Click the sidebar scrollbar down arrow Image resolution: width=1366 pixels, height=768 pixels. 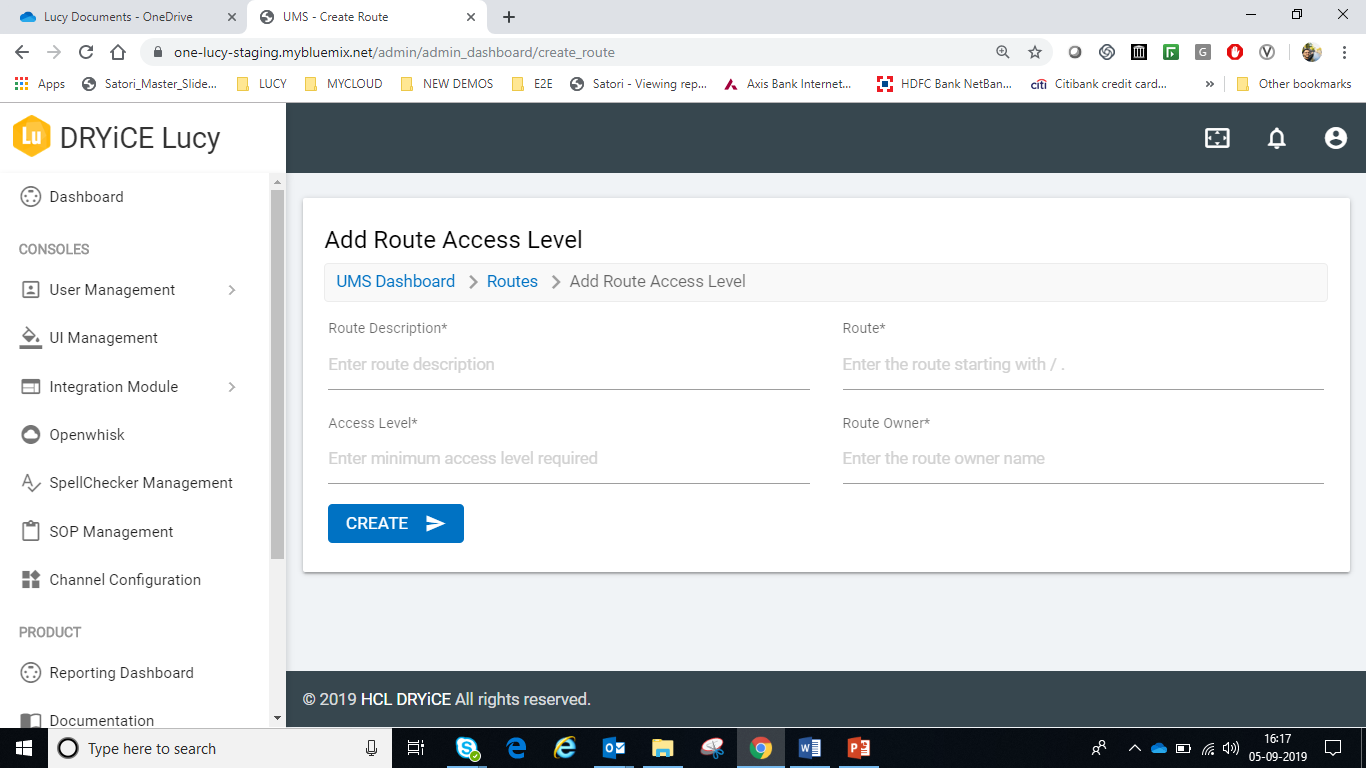pyautogui.click(x=277, y=718)
